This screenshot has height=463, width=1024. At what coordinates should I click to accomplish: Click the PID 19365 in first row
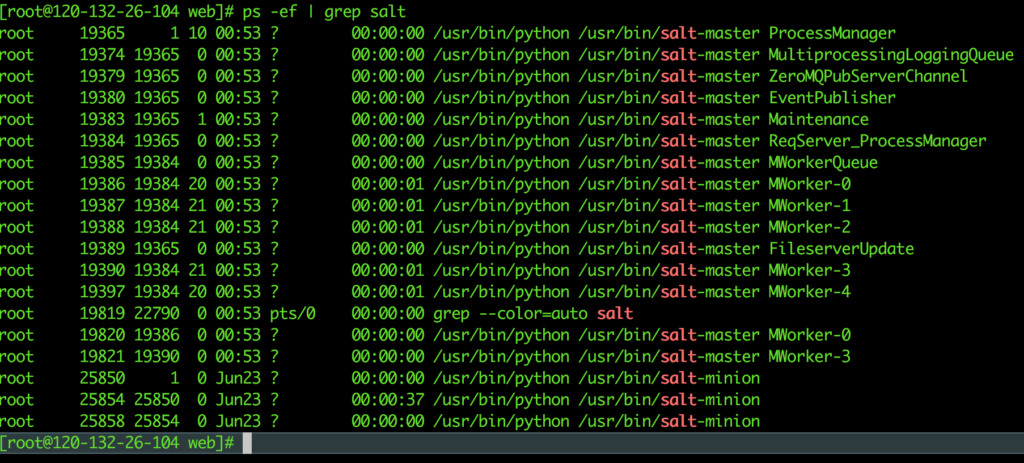tap(102, 33)
